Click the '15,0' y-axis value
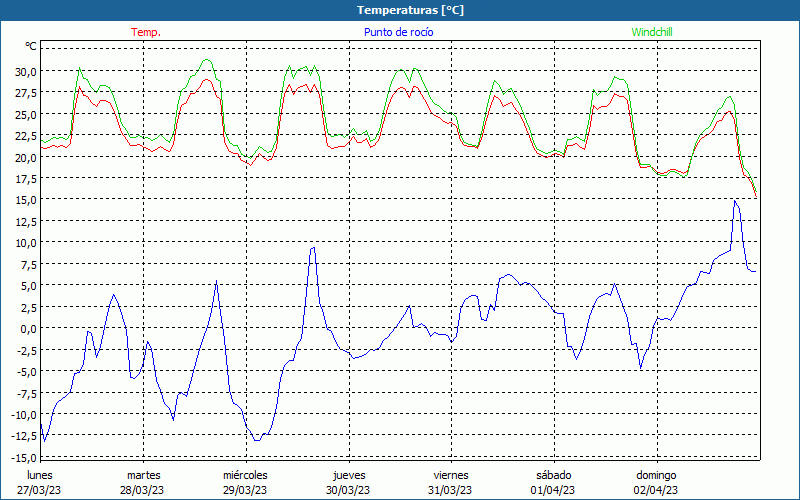Viewport: 800px width, 500px height. coord(25,200)
